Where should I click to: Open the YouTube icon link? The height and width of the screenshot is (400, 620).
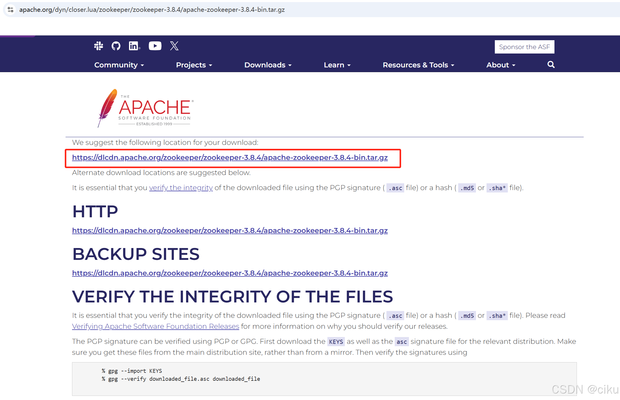(155, 46)
